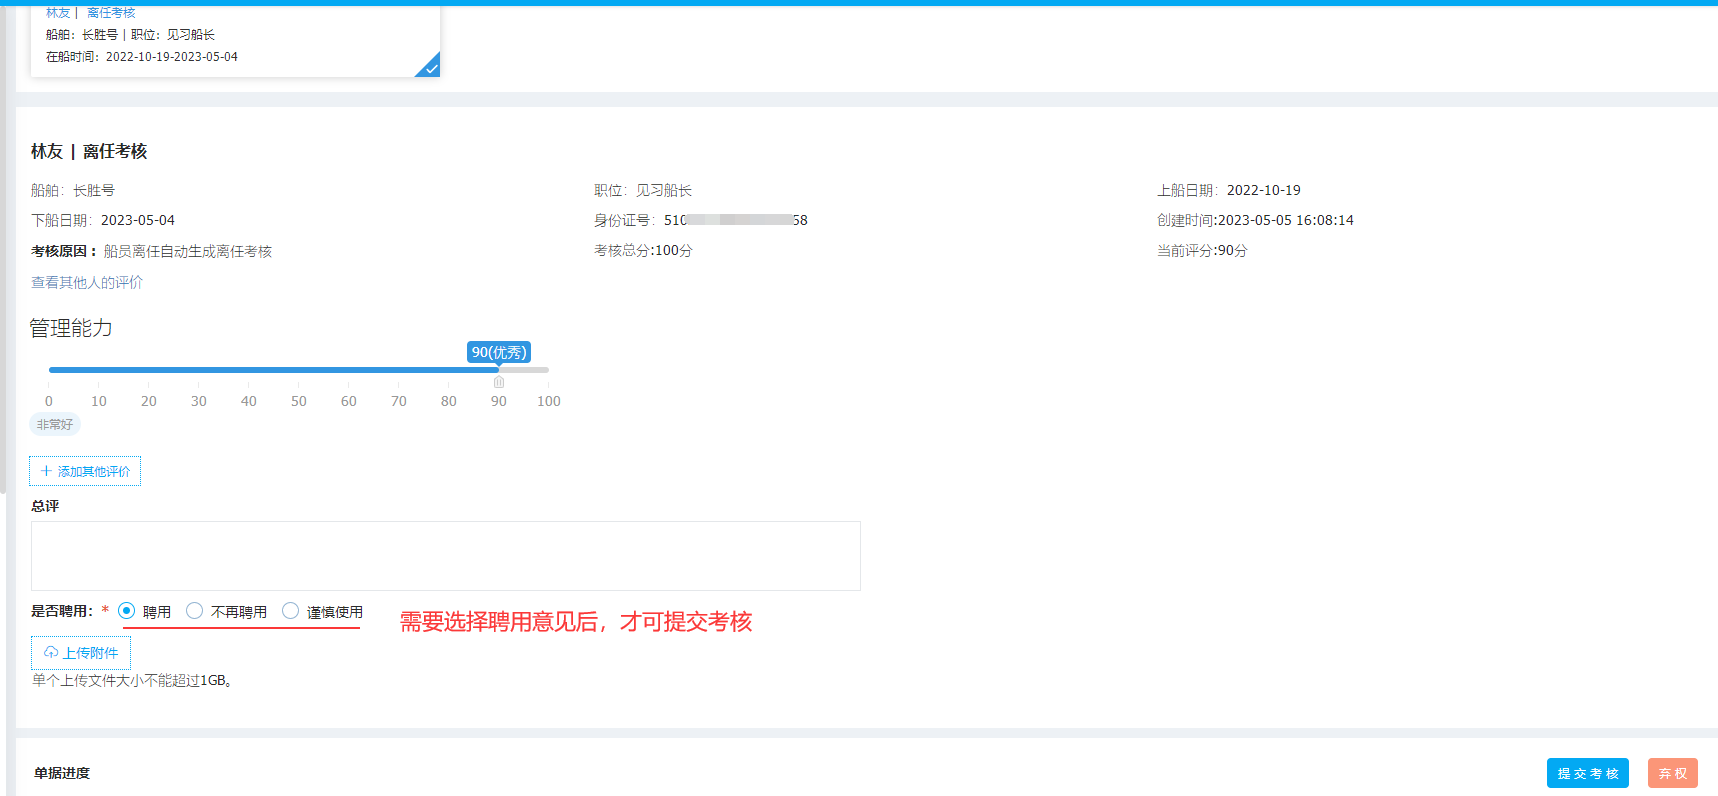Click the 90(优秀) slider tooltip
Viewport: 1718px width, 796px height.
click(x=499, y=352)
